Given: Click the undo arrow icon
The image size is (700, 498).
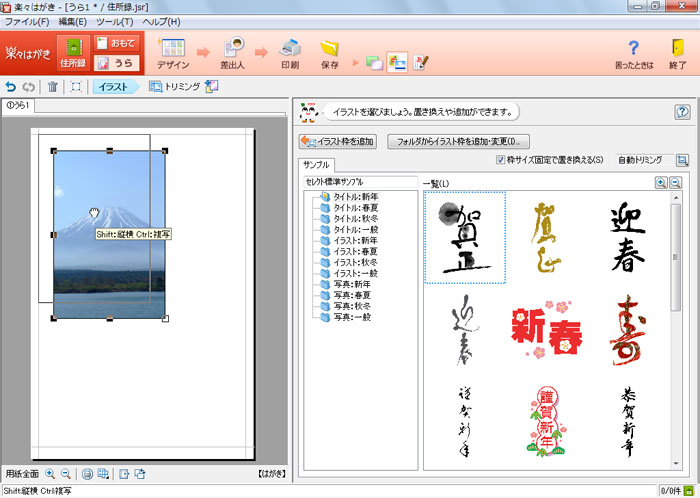Looking at the screenshot, I should point(11,87).
